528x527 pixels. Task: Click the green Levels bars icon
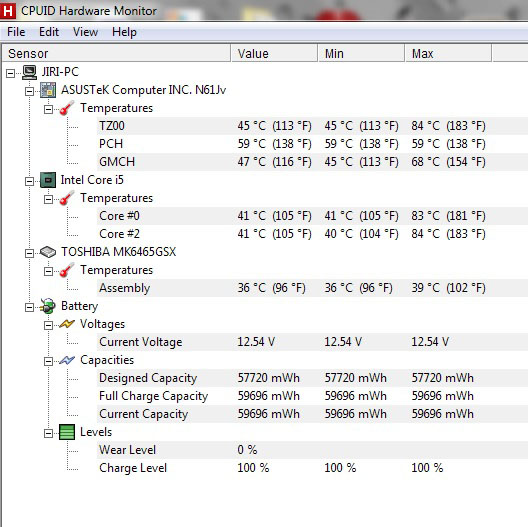coord(67,432)
